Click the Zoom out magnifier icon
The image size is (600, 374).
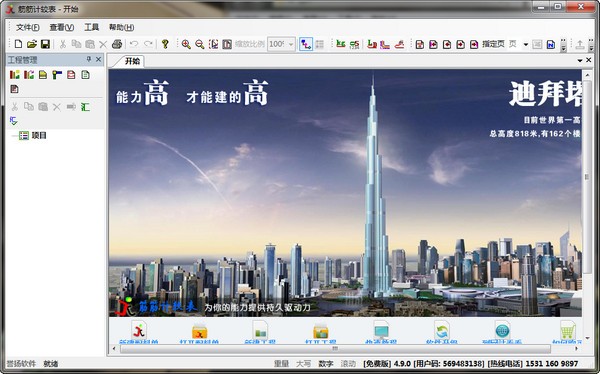coord(199,44)
